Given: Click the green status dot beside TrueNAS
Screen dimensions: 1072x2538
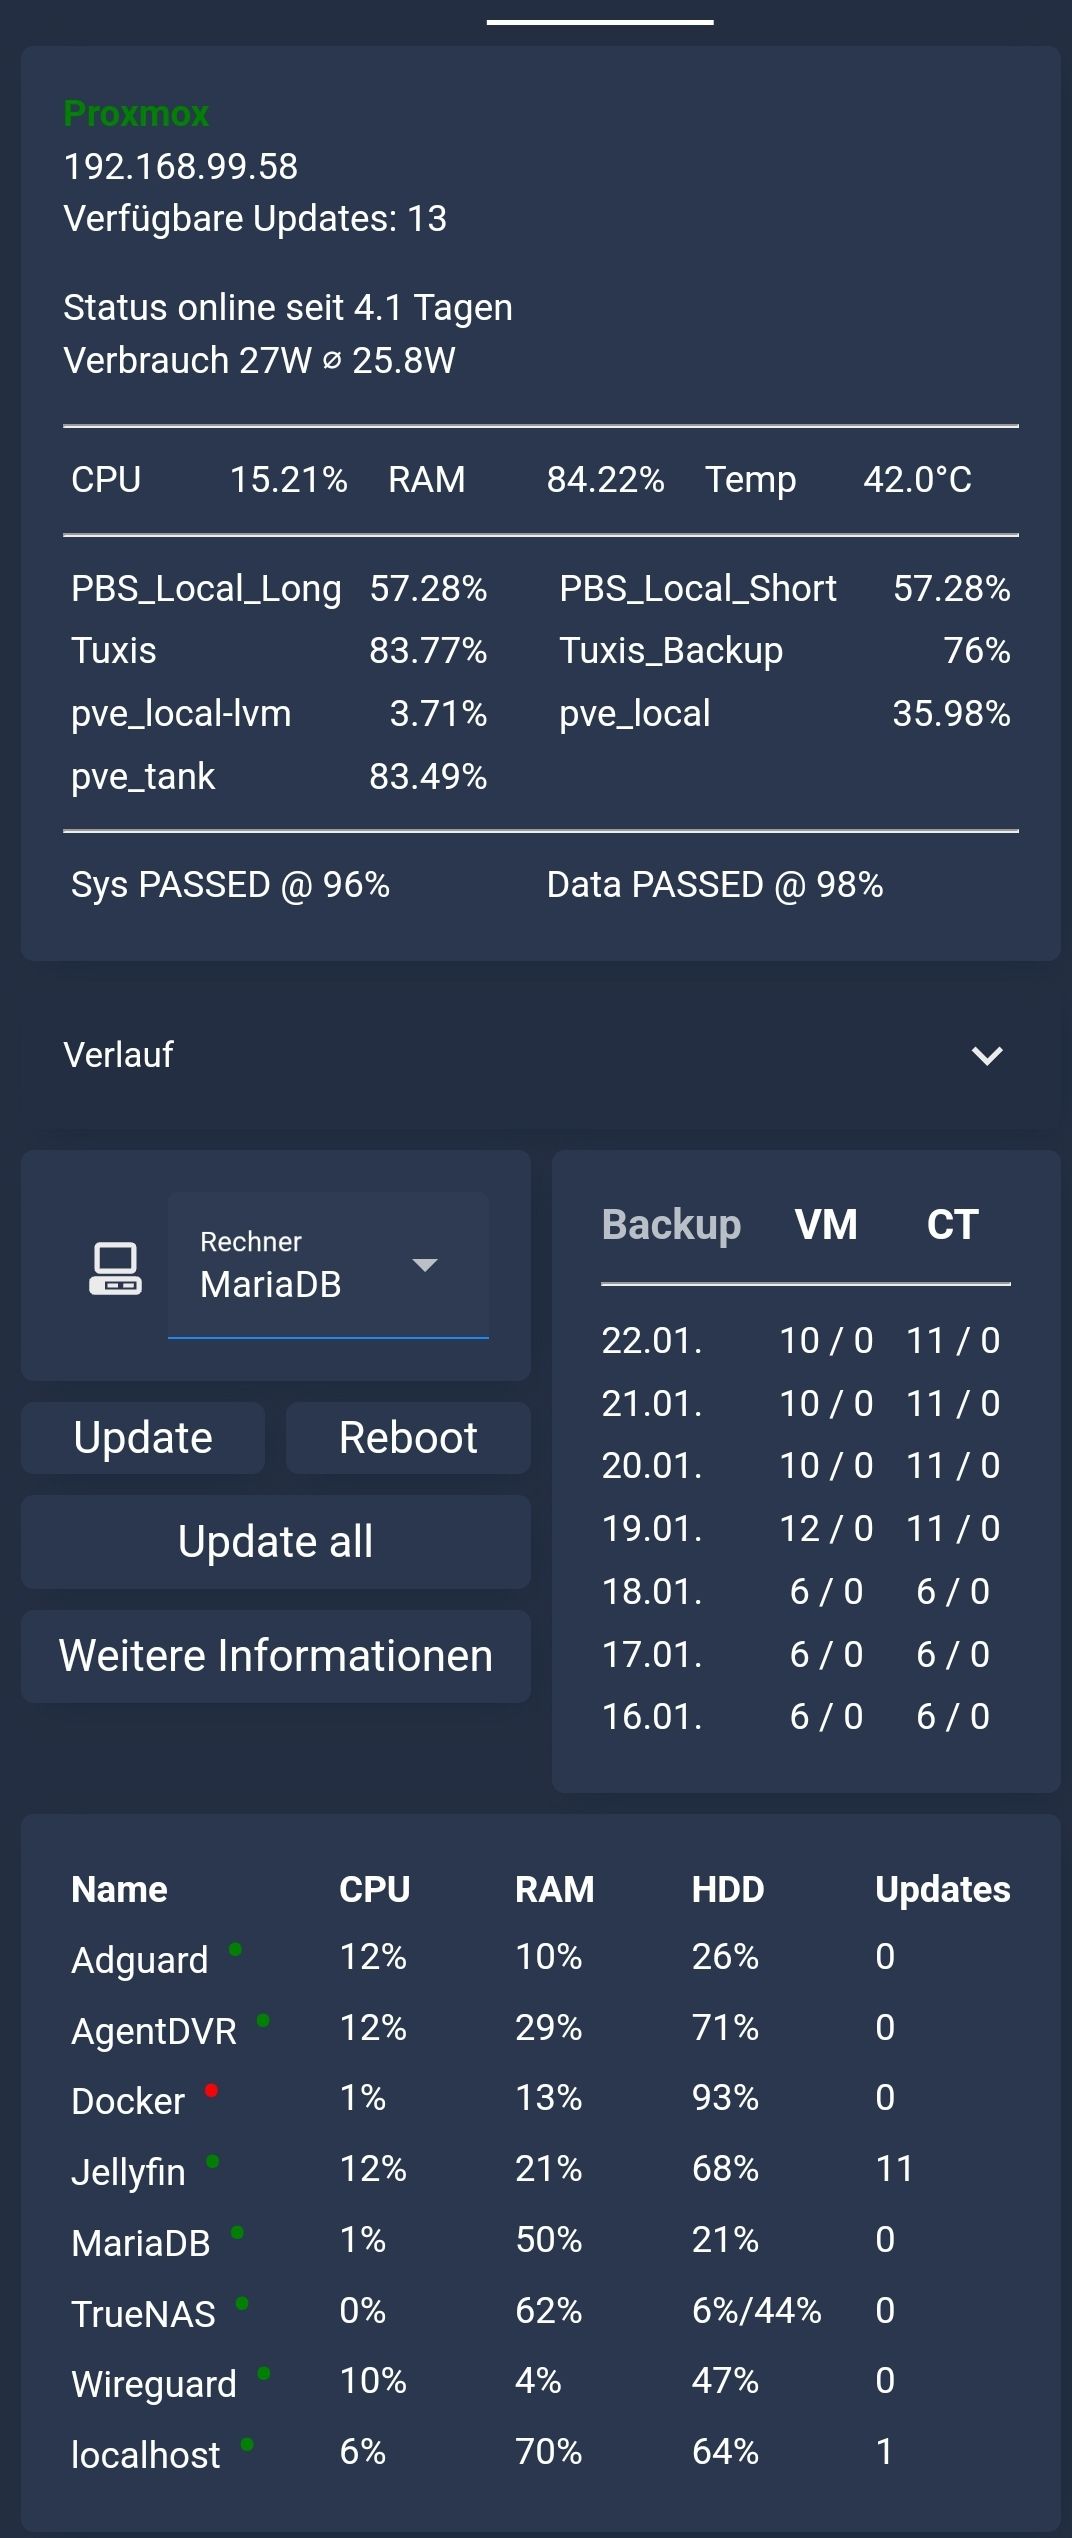Looking at the screenshot, I should [242, 2303].
